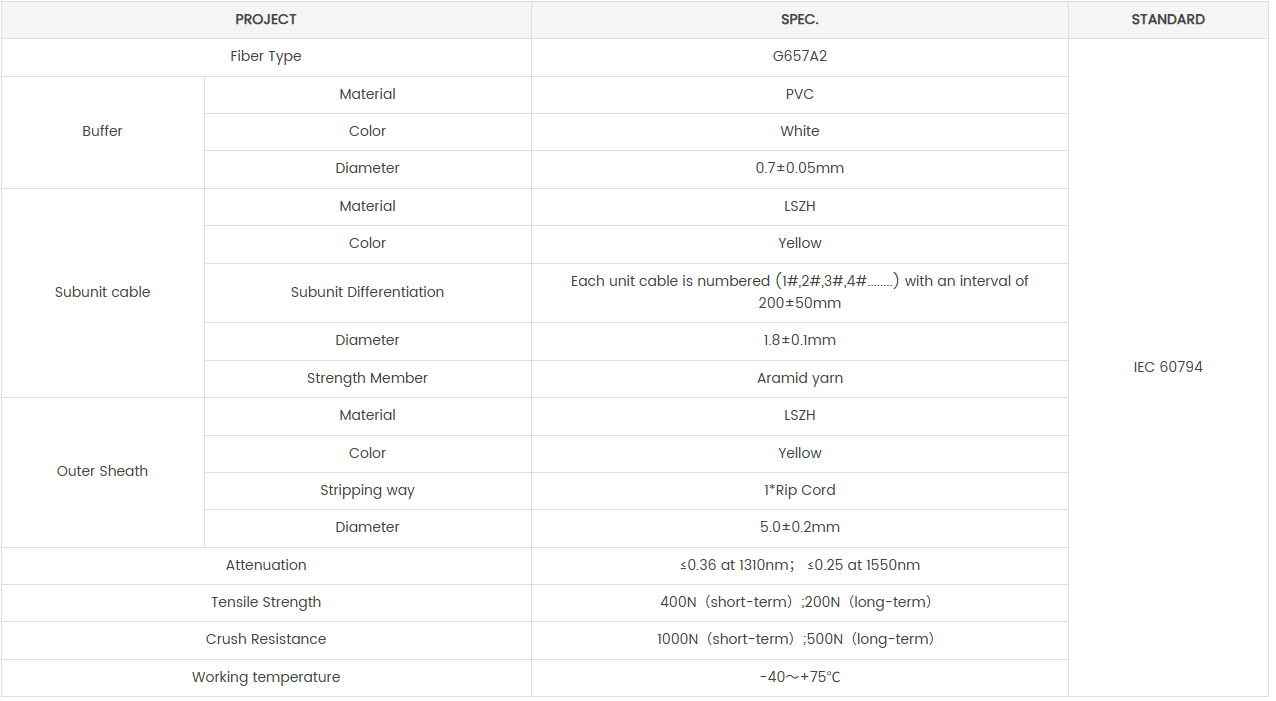Screen dimensions: 1276x701
Task: Select the Tensile Strength row label
Action: (x=266, y=602)
